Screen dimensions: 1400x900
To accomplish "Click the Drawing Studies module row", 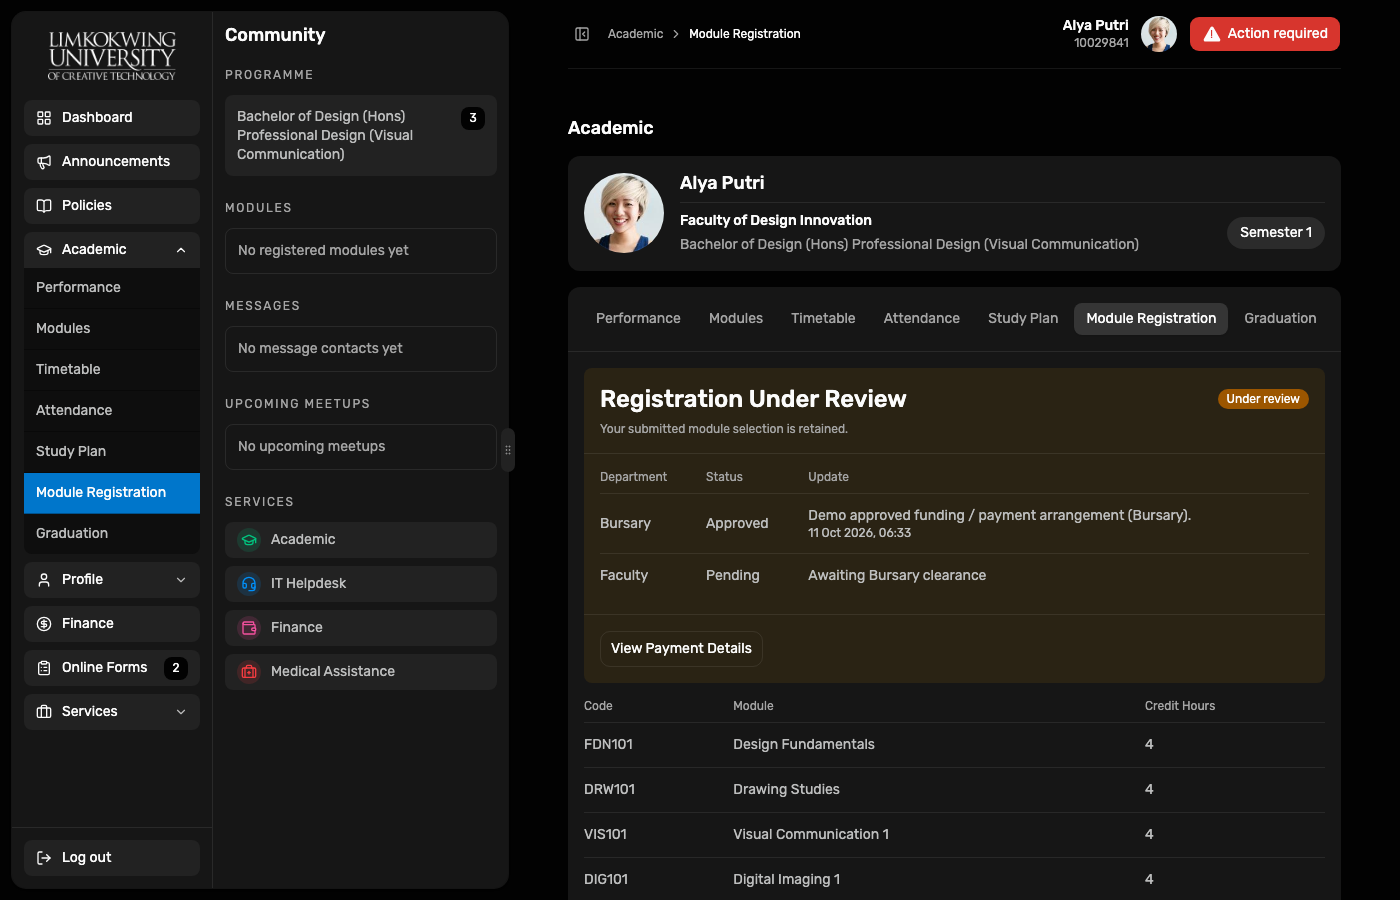I will tap(954, 790).
